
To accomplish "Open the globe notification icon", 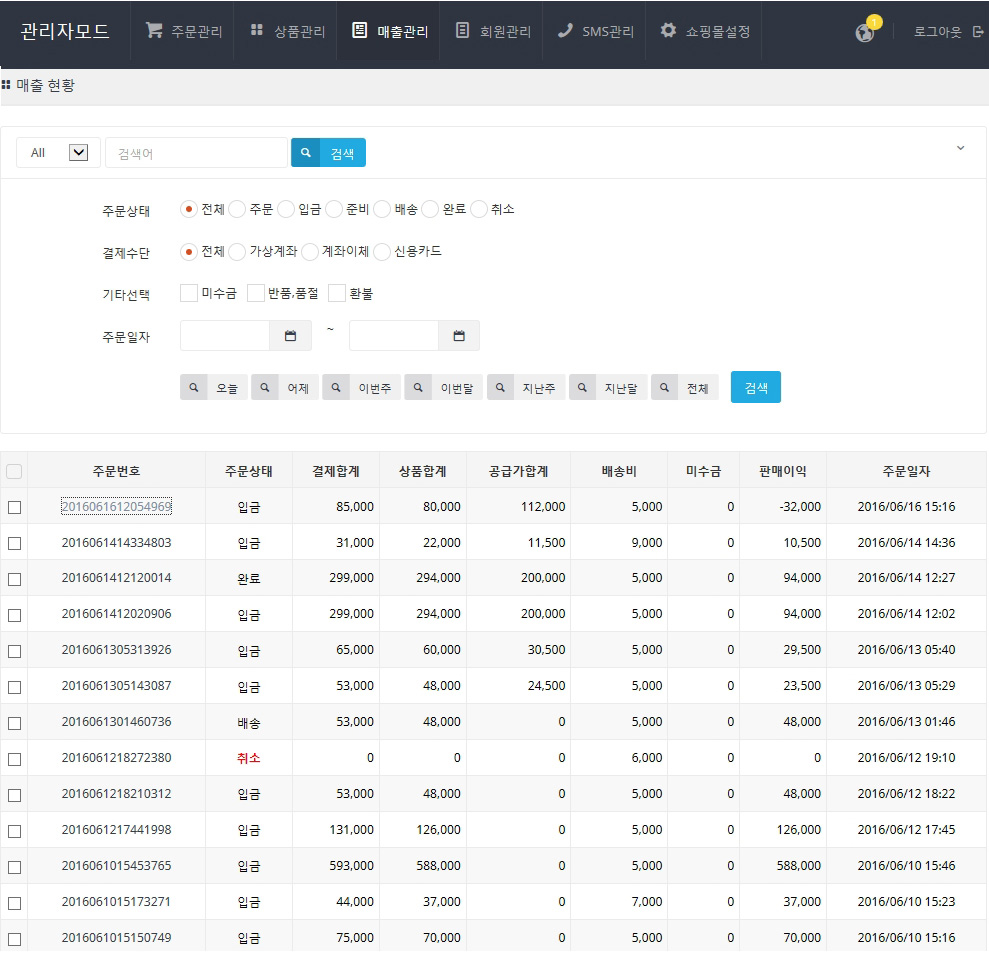I will coord(865,32).
